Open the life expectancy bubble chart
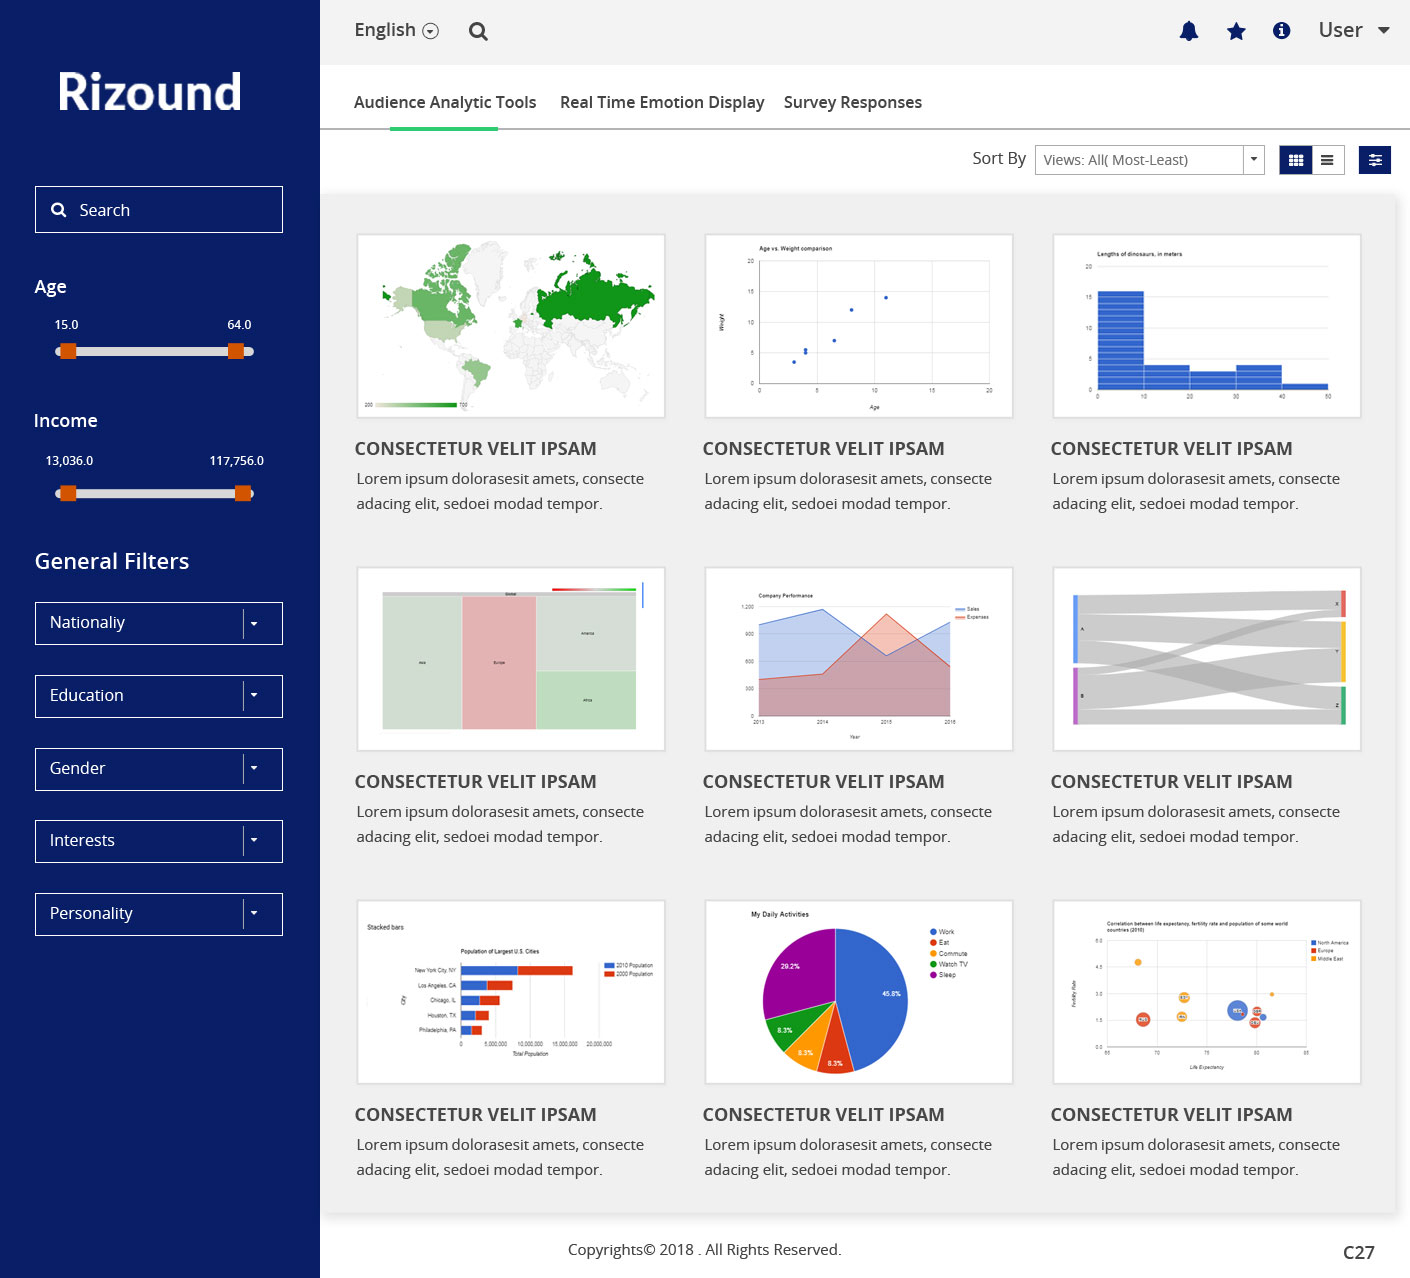Viewport: 1410px width, 1278px height. pos(1207,992)
